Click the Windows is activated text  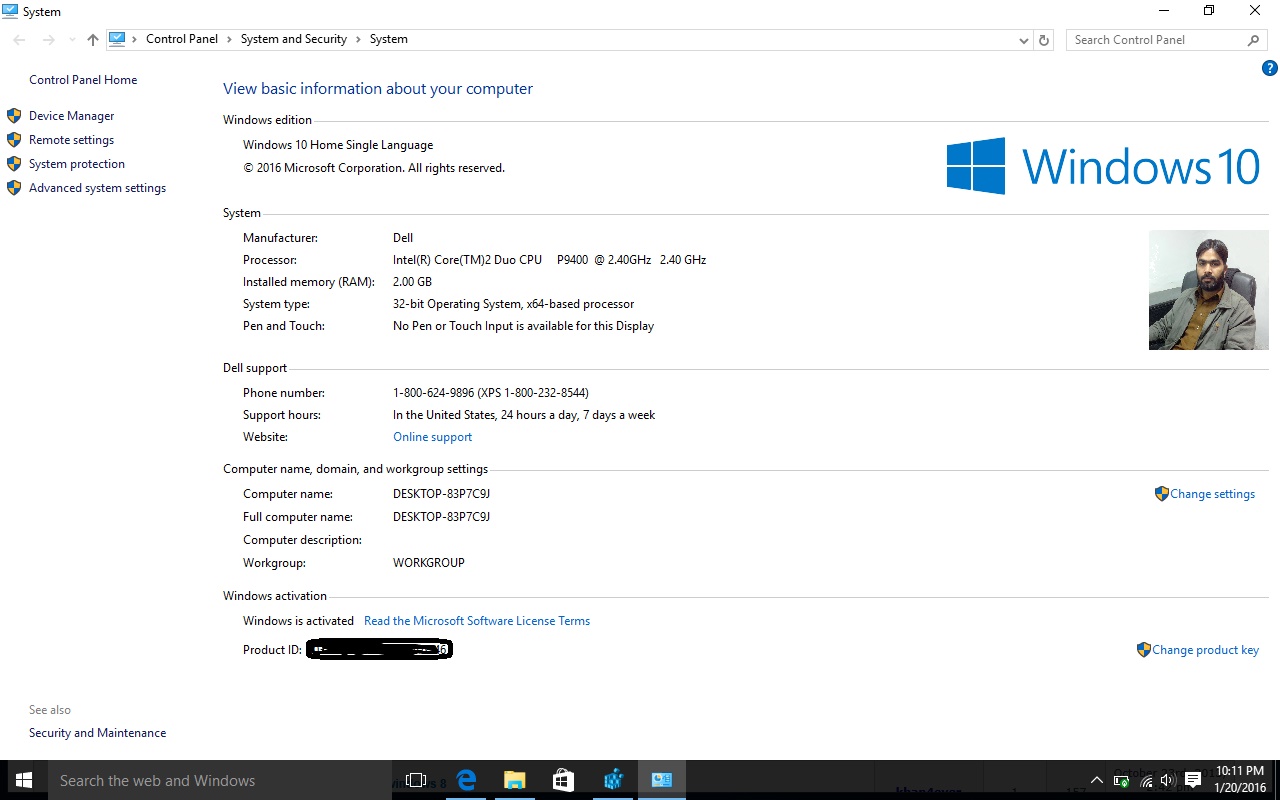(298, 621)
